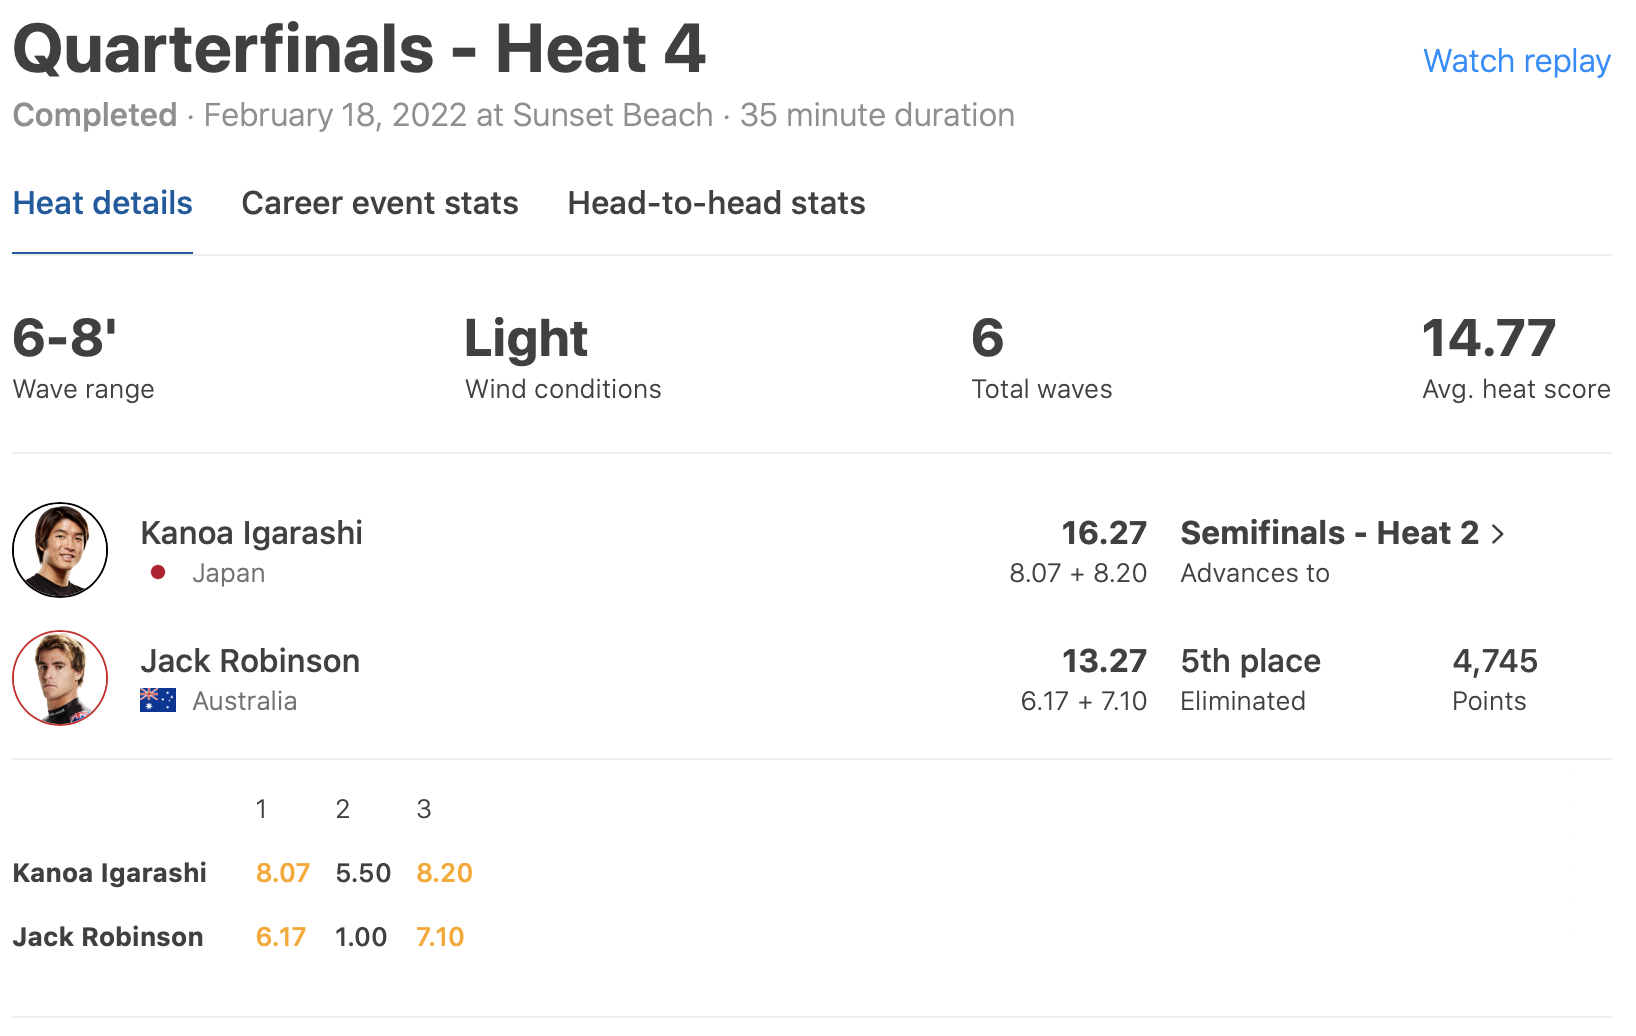Click Robinson's 7.10 wave score
The image size is (1636, 1036).
click(440, 937)
